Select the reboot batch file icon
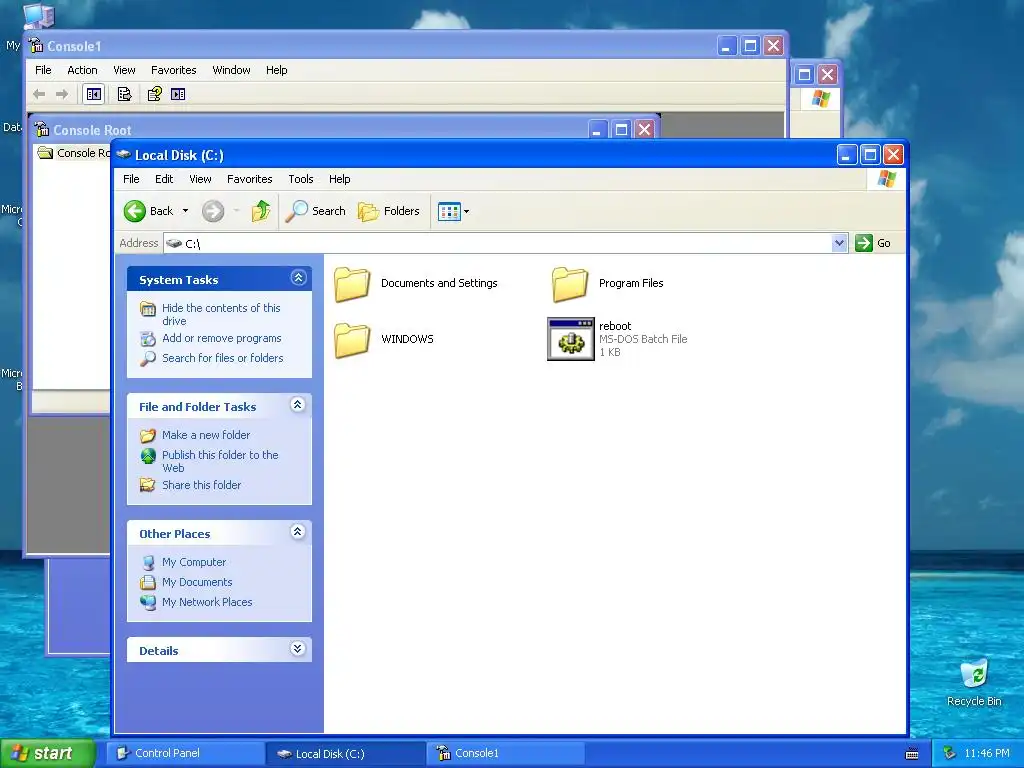 [x=571, y=339]
